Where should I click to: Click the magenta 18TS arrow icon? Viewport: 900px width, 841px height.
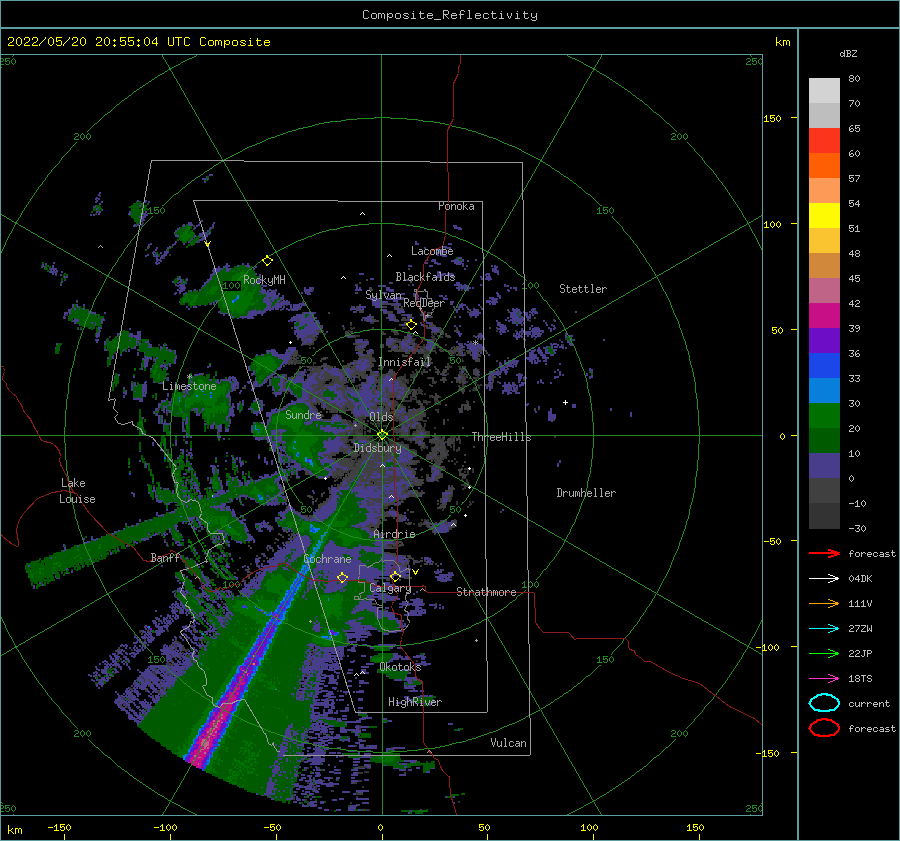click(x=824, y=679)
